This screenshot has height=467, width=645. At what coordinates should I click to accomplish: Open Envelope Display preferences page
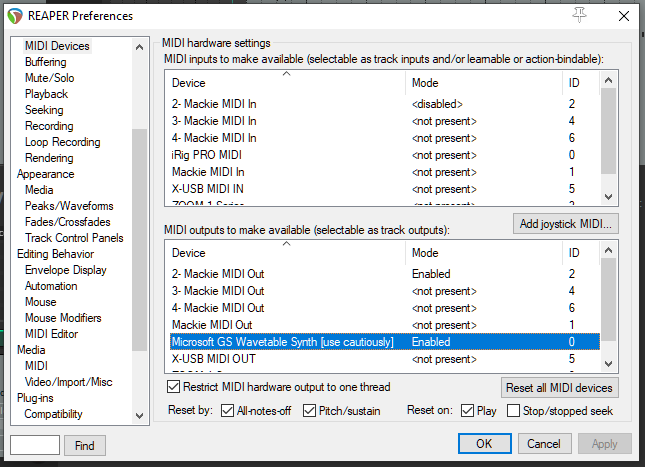click(x=66, y=270)
